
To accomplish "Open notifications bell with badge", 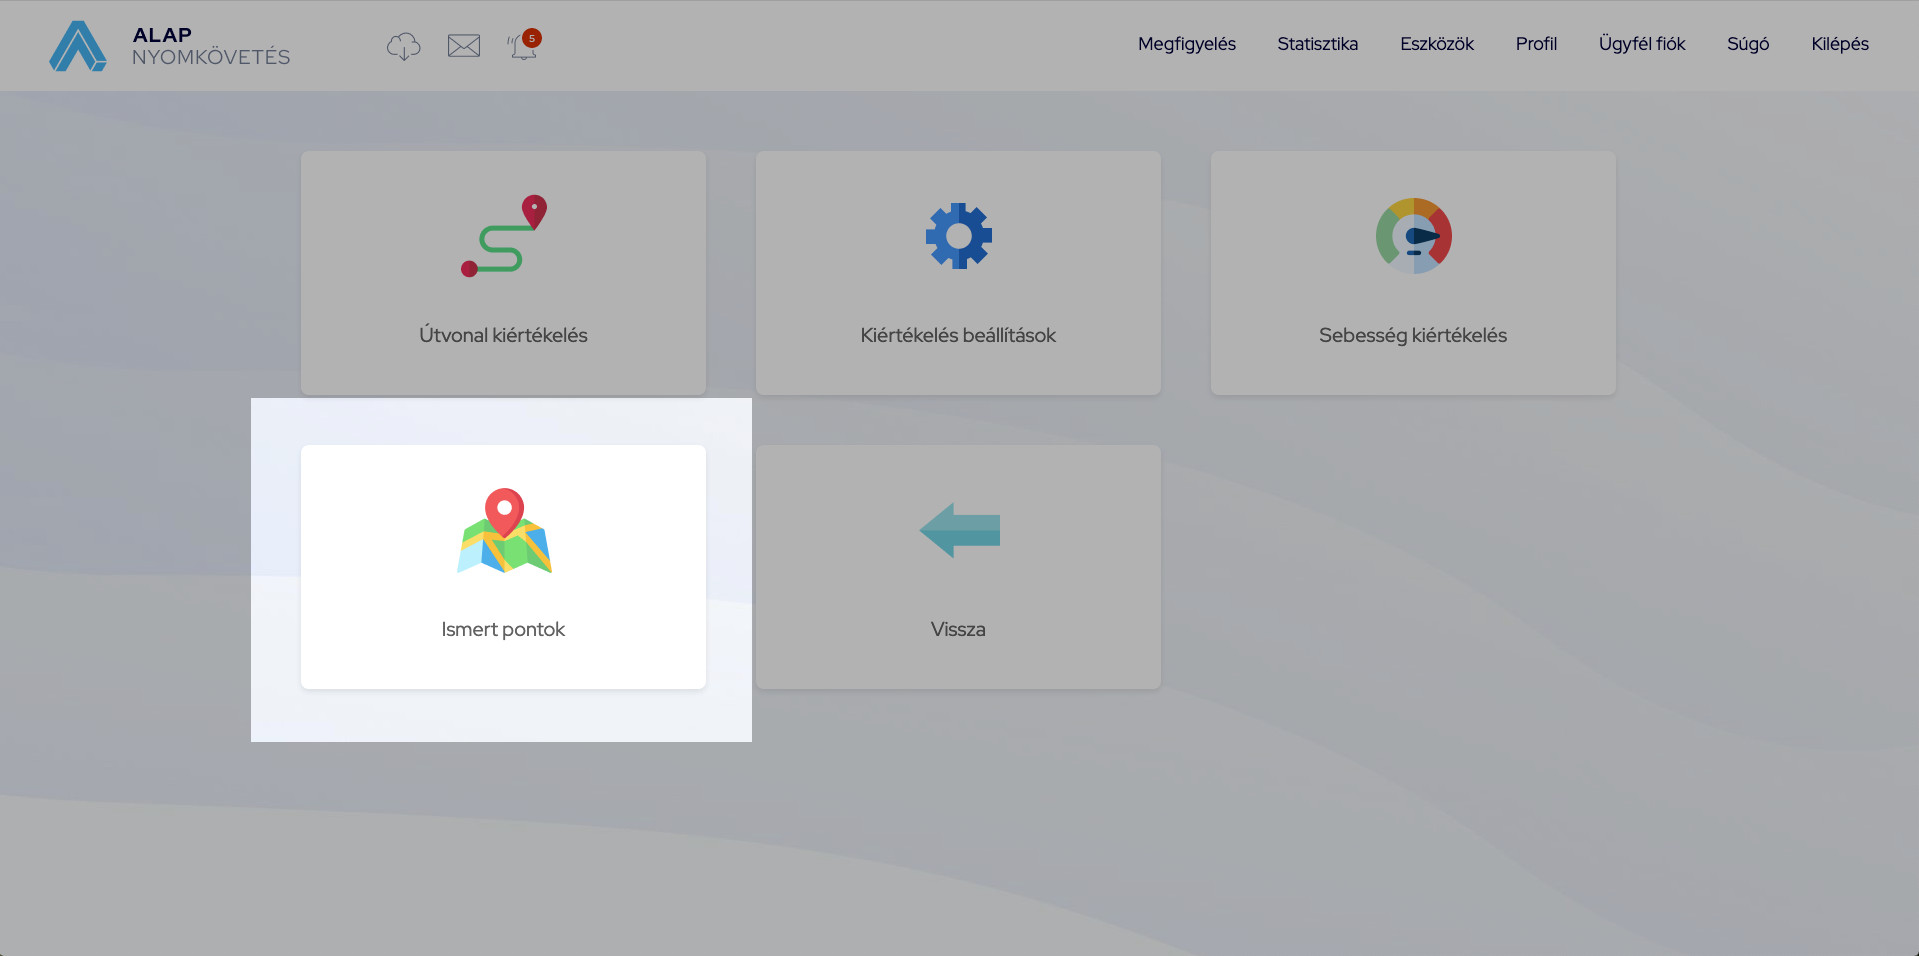I will tap(523, 46).
